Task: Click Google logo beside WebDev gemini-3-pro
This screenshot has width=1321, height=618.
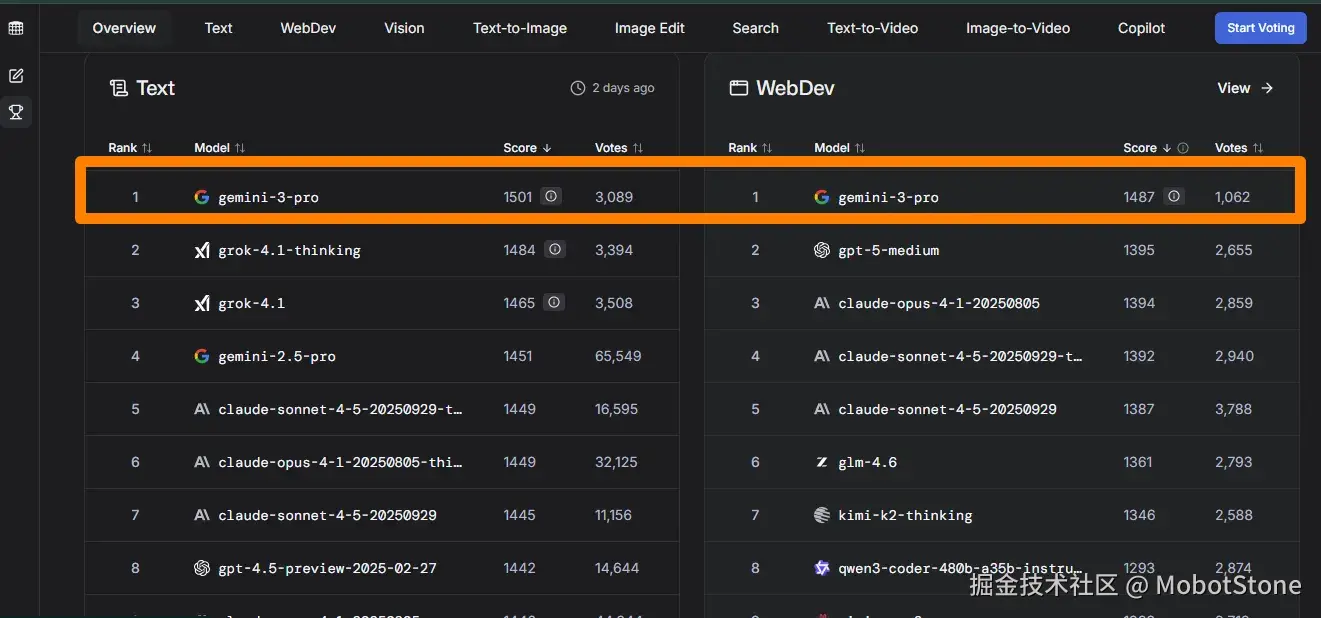Action: pos(822,197)
